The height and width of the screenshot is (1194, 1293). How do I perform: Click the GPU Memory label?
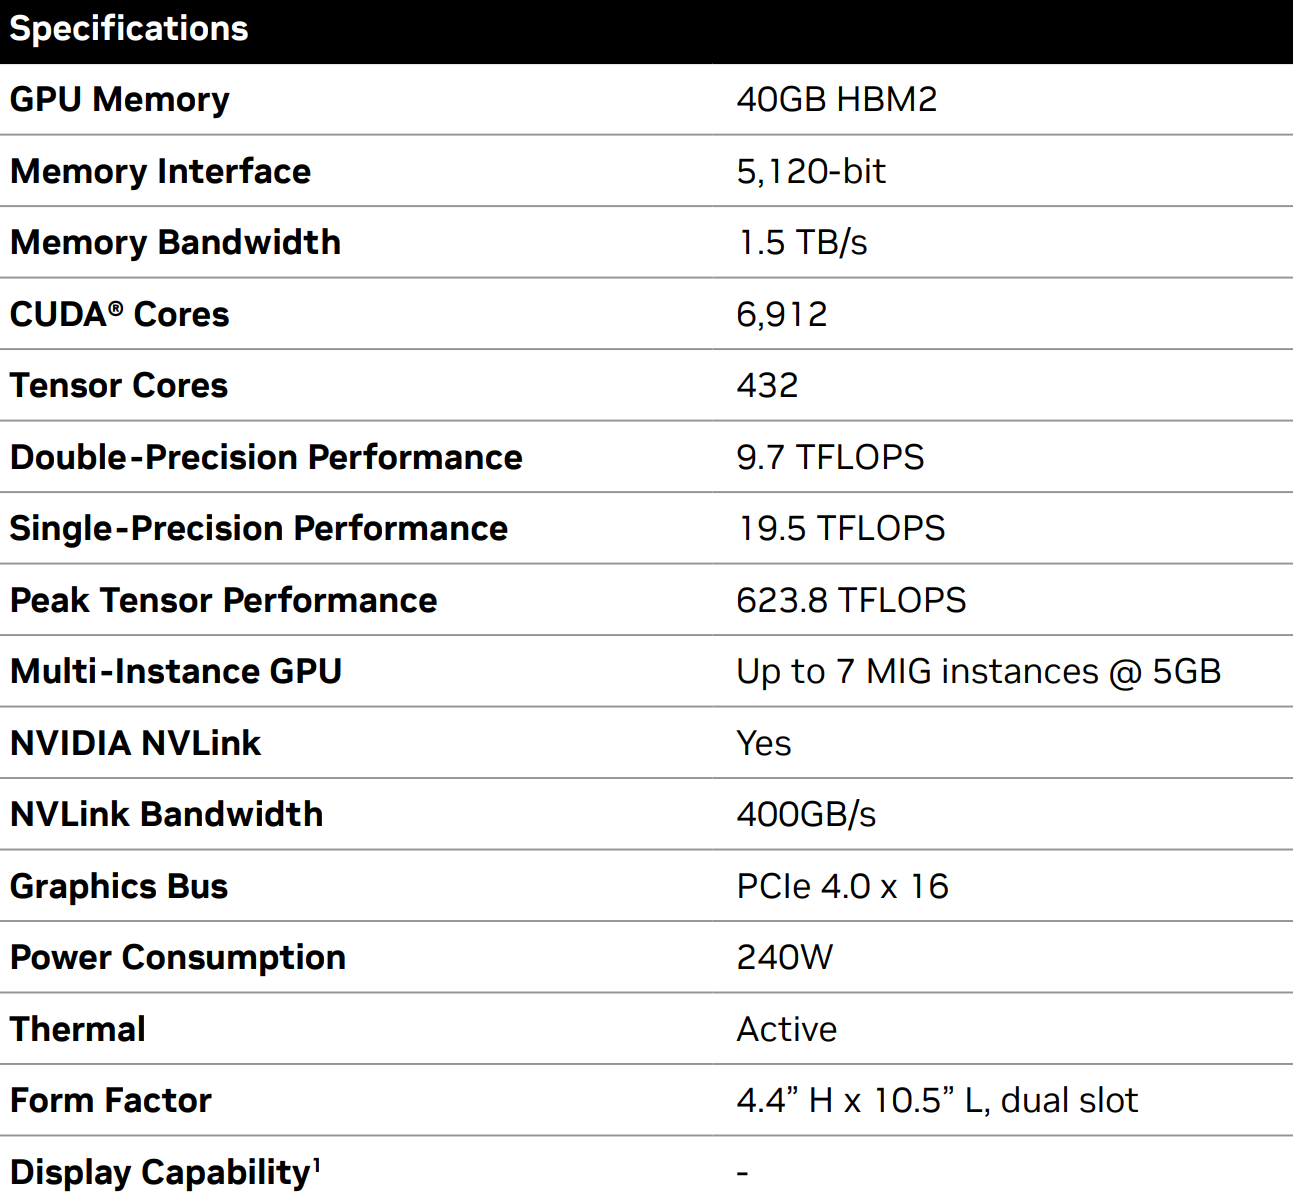(120, 100)
